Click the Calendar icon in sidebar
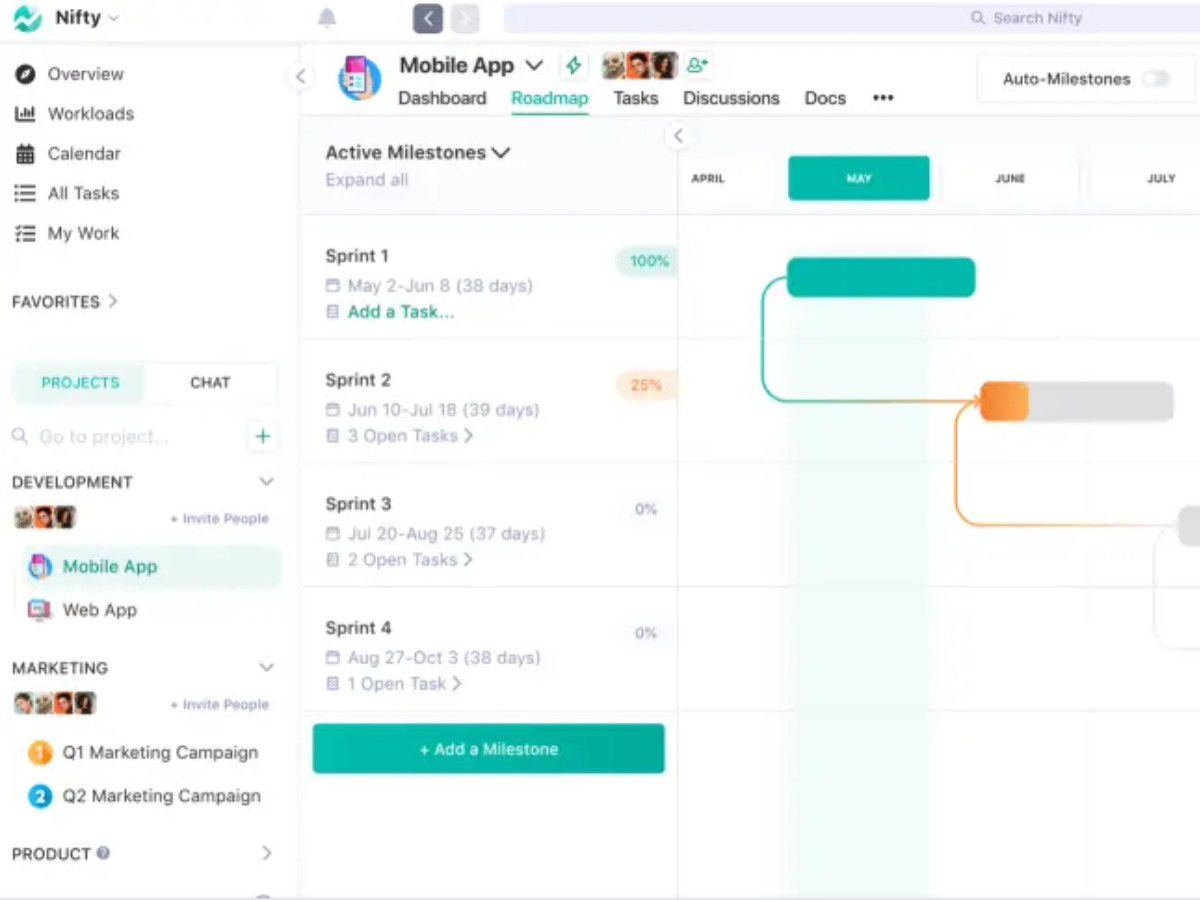This screenshot has height=900, width=1200. [25, 154]
